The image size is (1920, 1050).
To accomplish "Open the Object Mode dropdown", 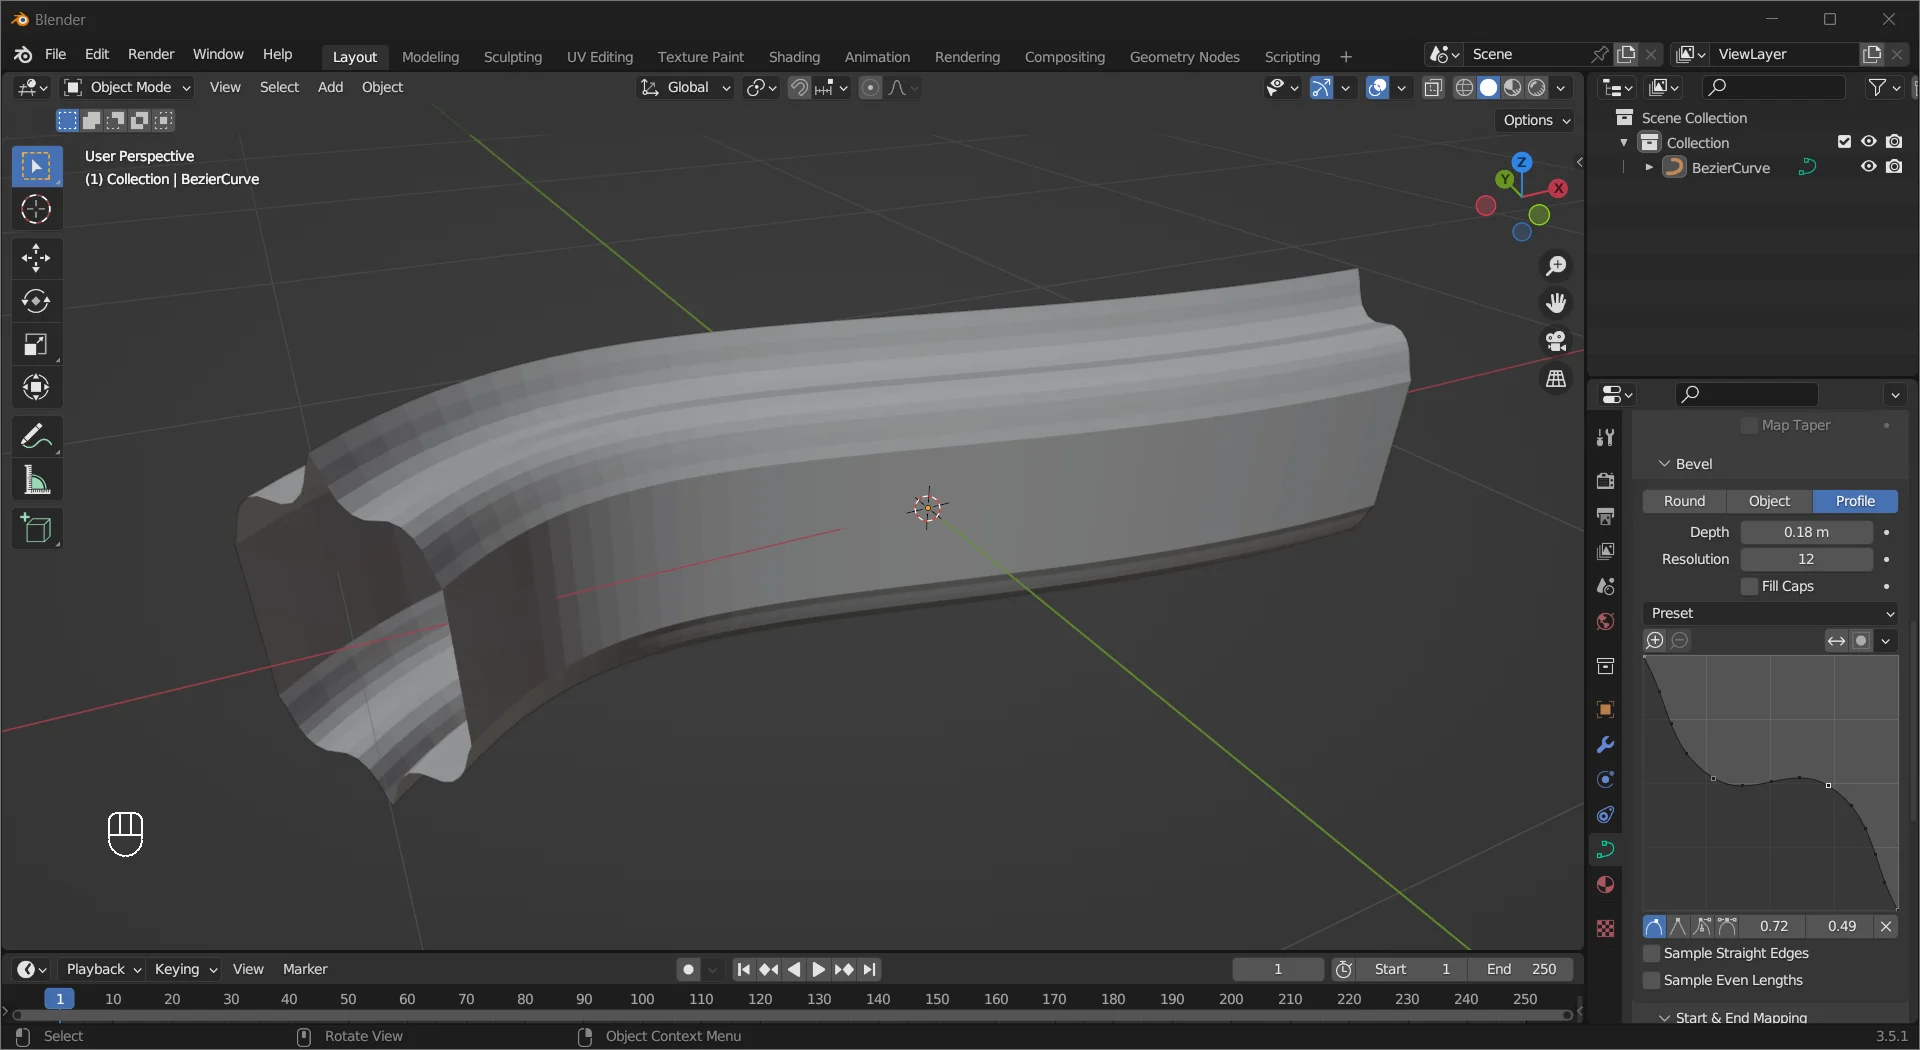I will pyautogui.click(x=126, y=87).
